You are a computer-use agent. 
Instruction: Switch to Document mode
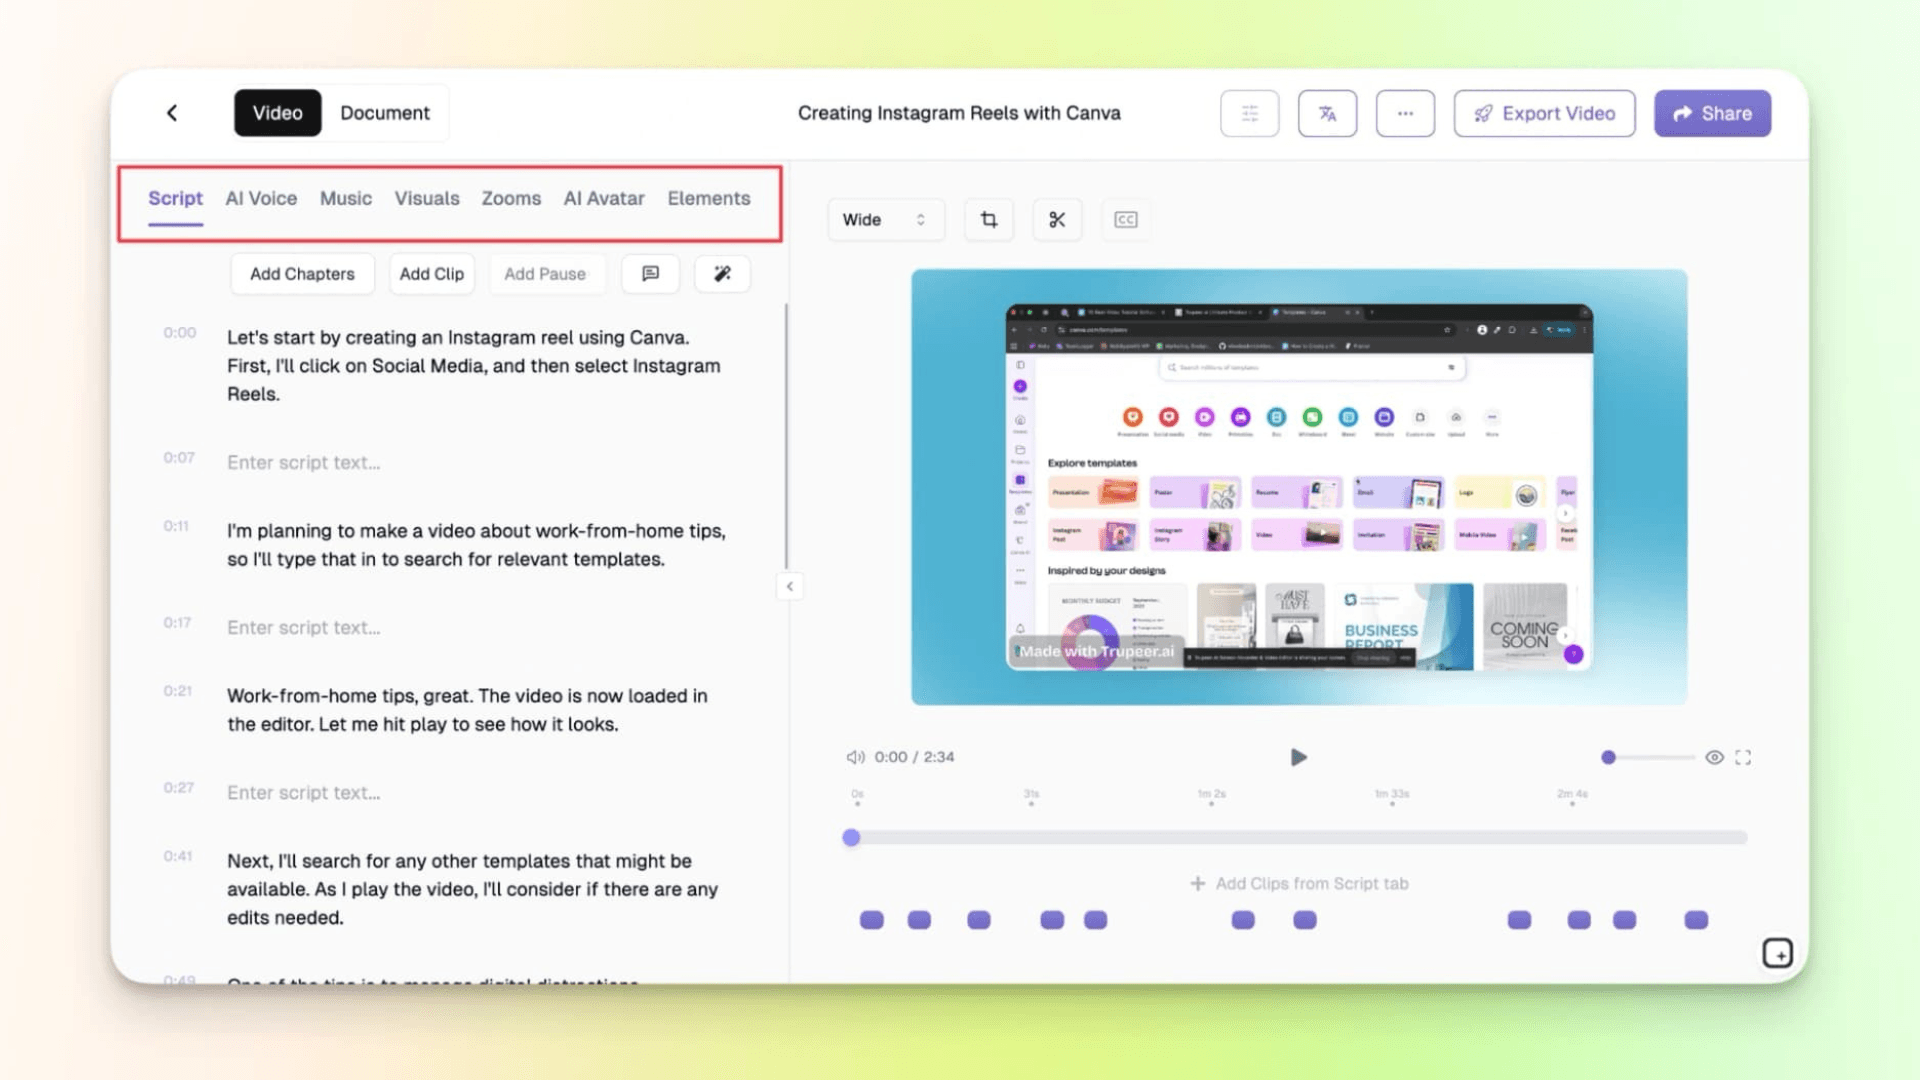tap(385, 113)
